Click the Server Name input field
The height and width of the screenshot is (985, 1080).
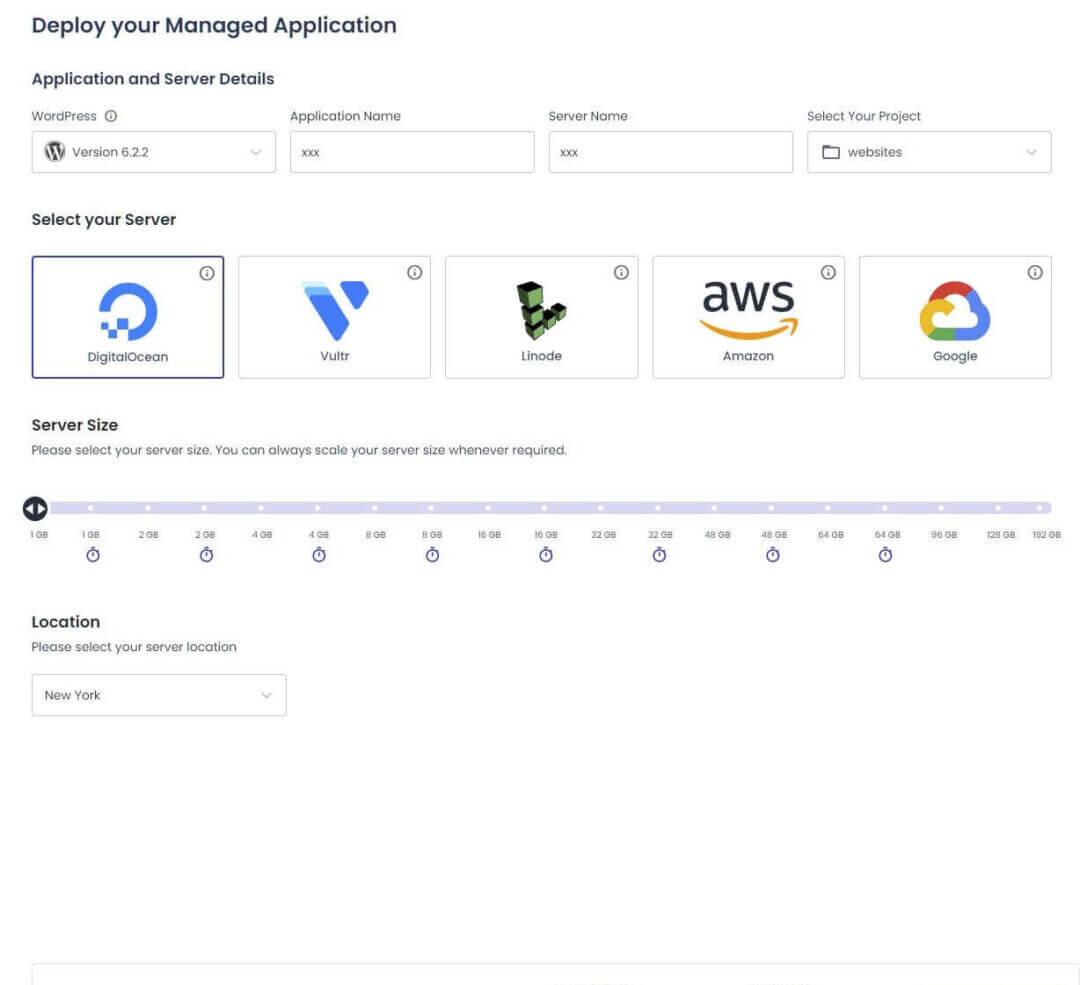[x=671, y=152]
